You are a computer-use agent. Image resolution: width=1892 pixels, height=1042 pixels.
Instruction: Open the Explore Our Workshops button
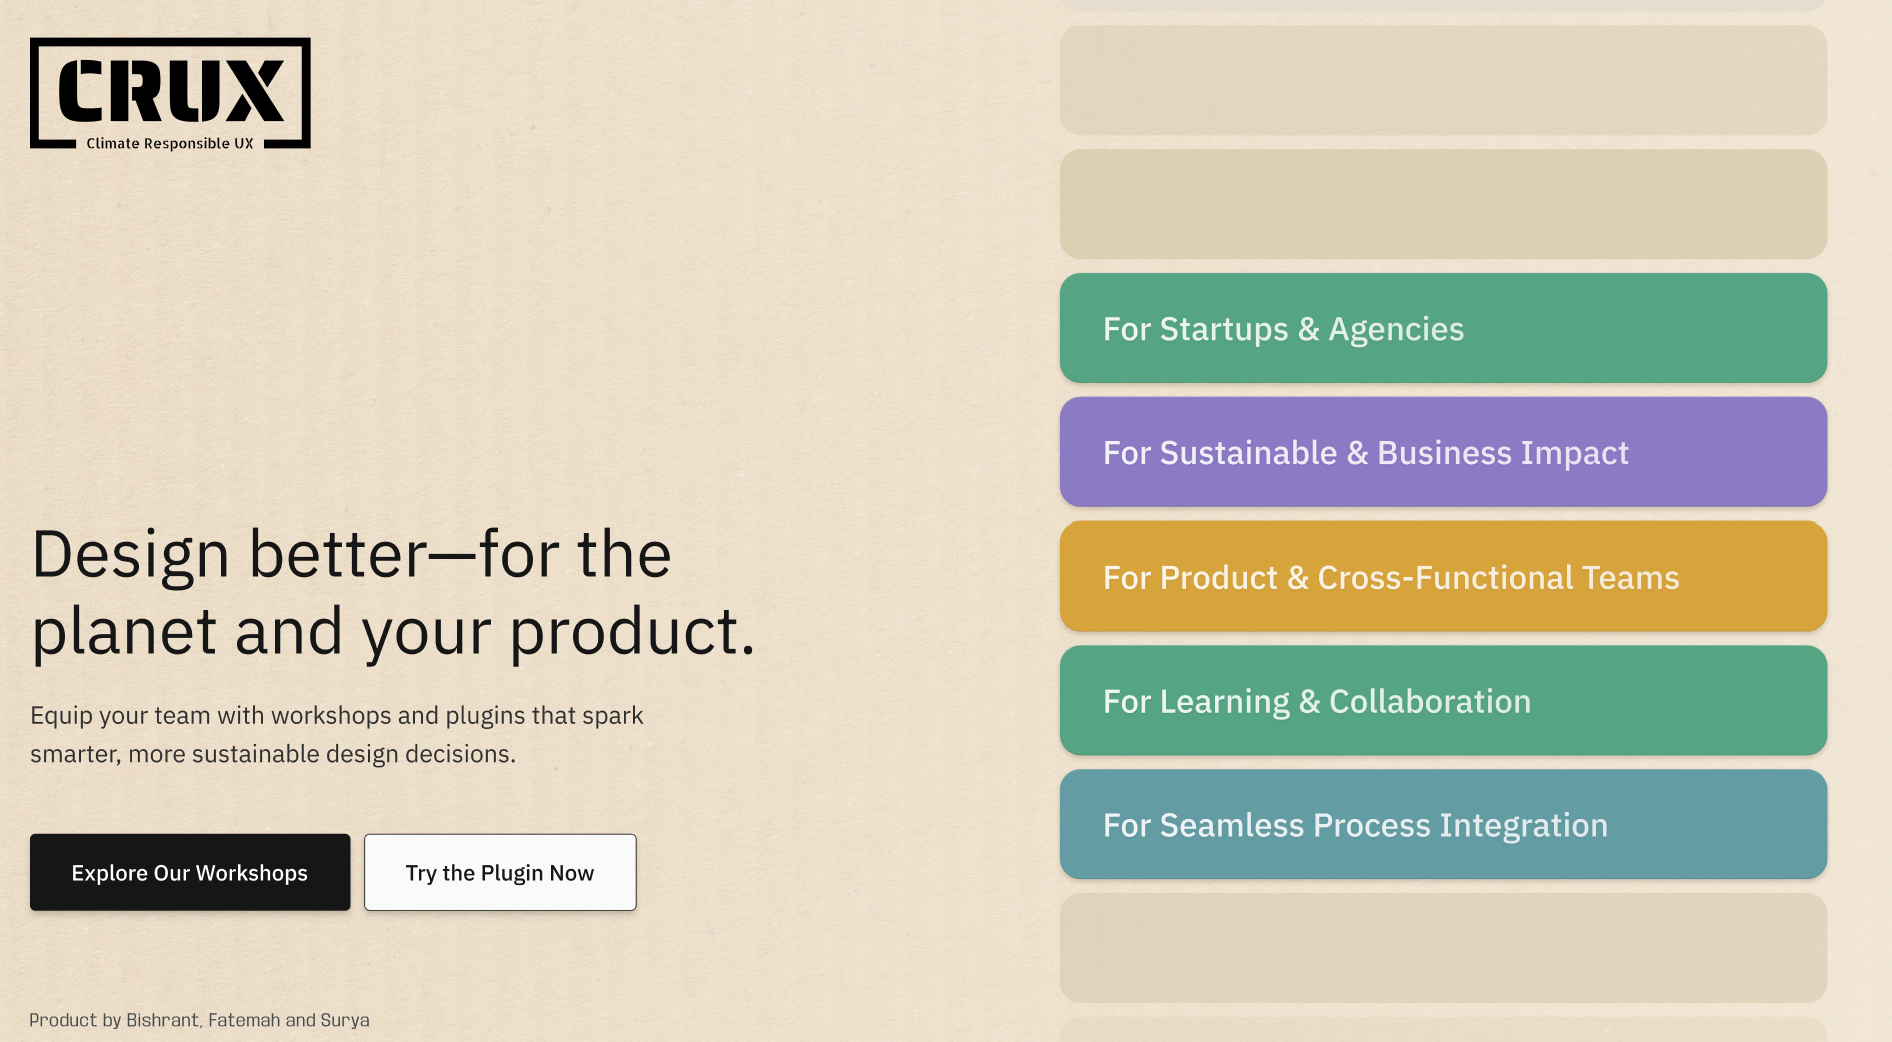click(x=190, y=873)
